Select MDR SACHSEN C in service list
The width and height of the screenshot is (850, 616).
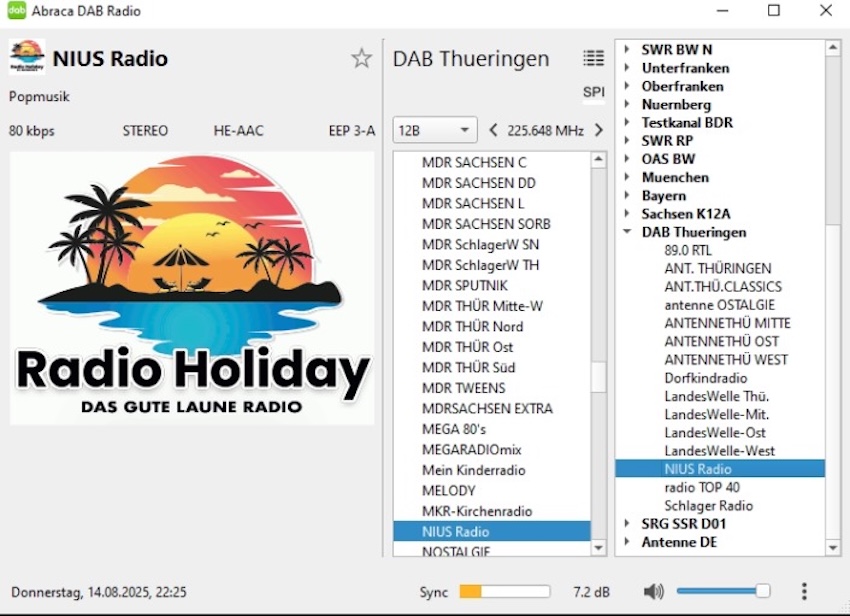pyautogui.click(x=492, y=162)
